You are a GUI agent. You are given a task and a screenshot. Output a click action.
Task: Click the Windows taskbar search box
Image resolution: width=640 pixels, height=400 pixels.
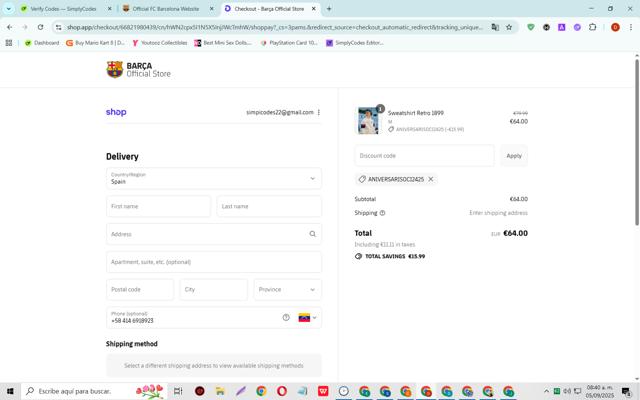94,391
